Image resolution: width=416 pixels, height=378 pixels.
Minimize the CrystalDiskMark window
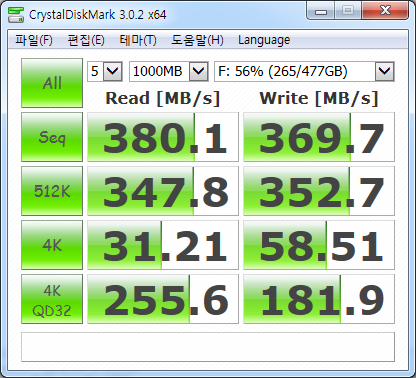(321, 11)
